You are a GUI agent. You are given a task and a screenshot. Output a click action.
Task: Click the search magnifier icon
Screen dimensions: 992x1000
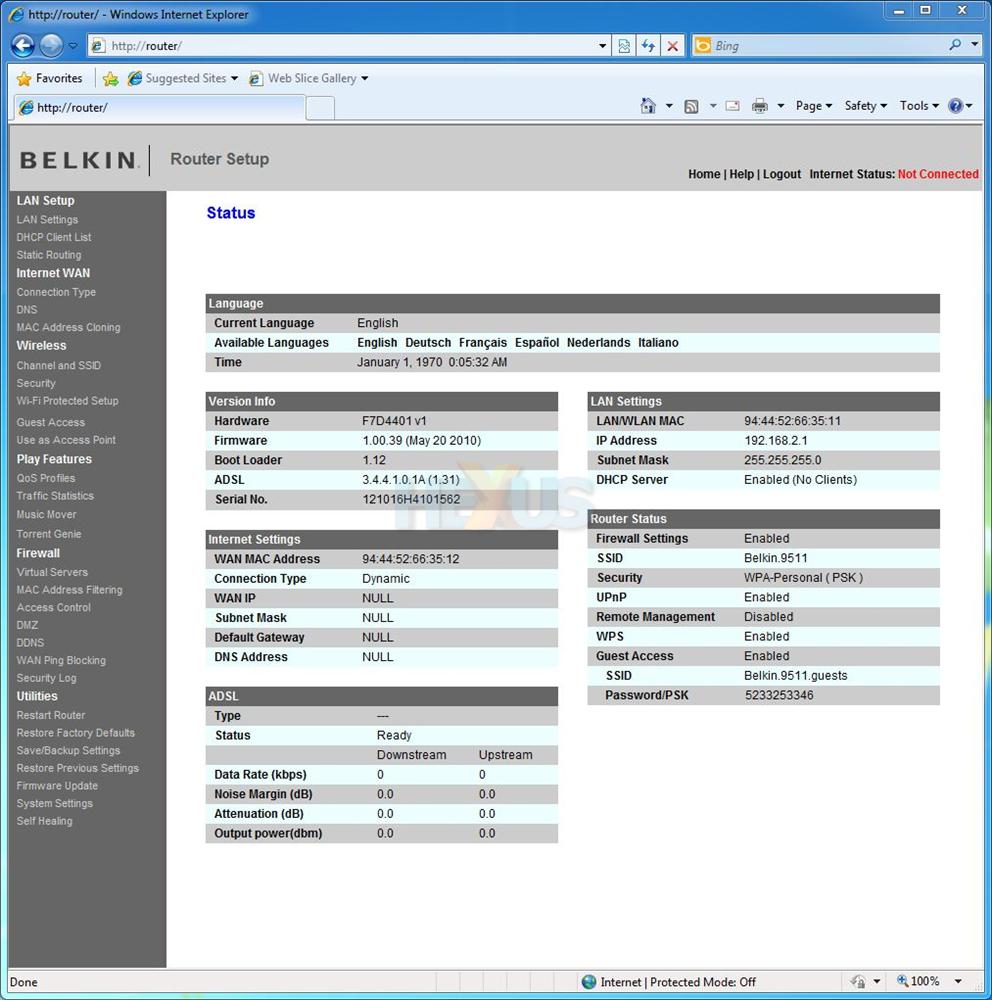point(955,45)
